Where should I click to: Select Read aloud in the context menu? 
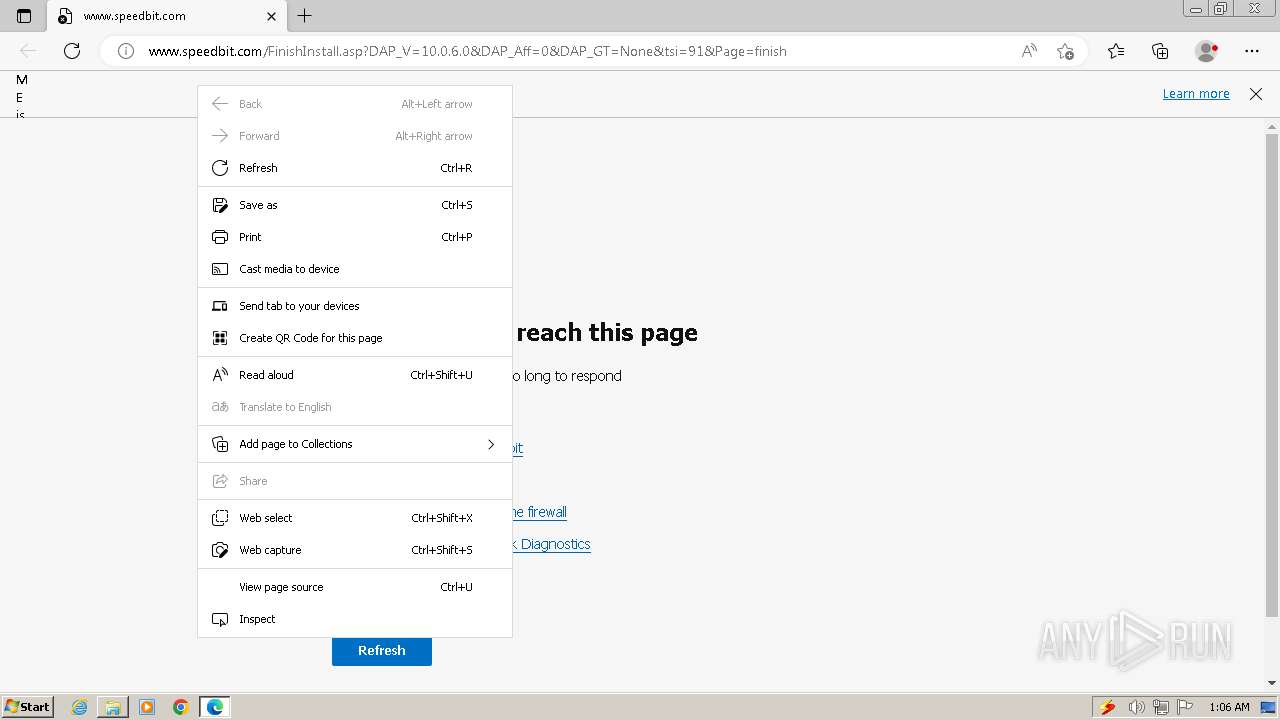pyautogui.click(x=355, y=375)
